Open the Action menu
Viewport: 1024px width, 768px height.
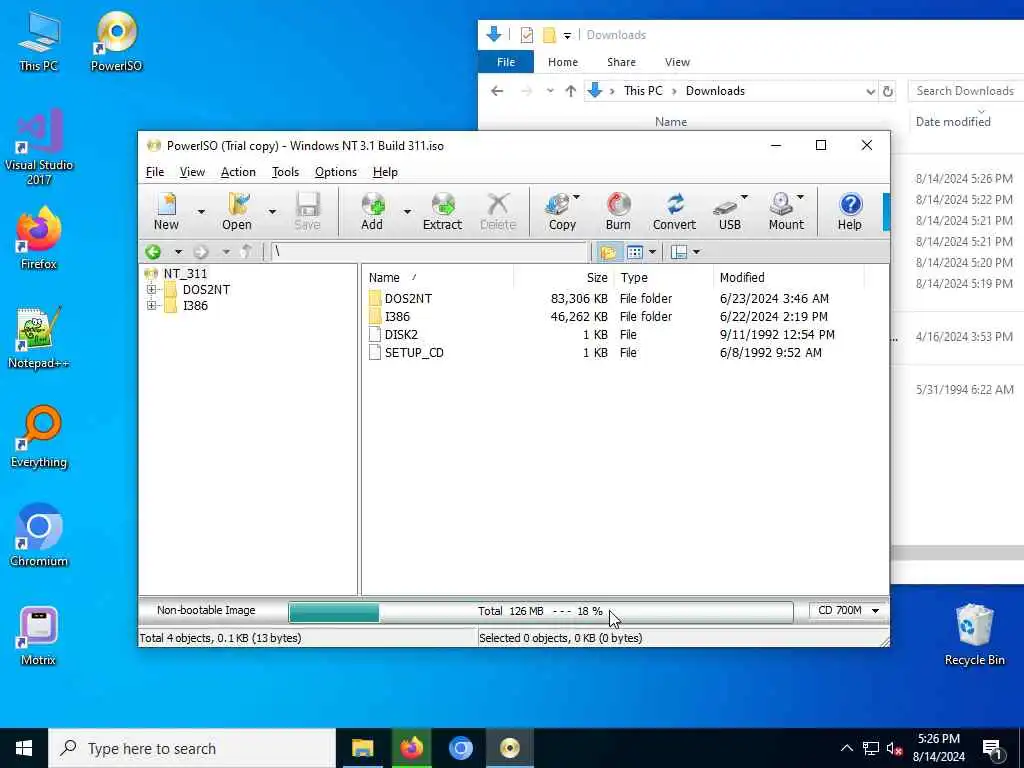pyautogui.click(x=238, y=172)
